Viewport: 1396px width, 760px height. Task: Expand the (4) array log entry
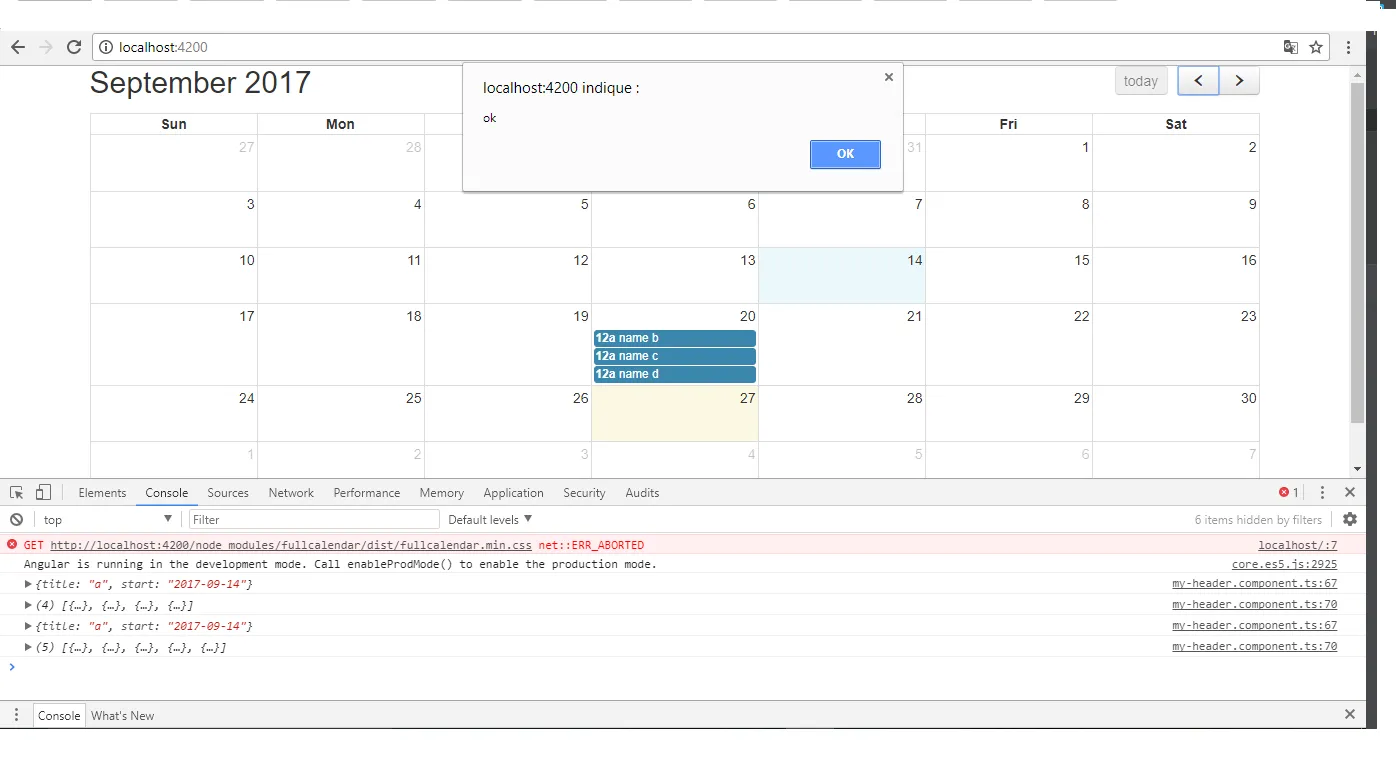coord(28,605)
